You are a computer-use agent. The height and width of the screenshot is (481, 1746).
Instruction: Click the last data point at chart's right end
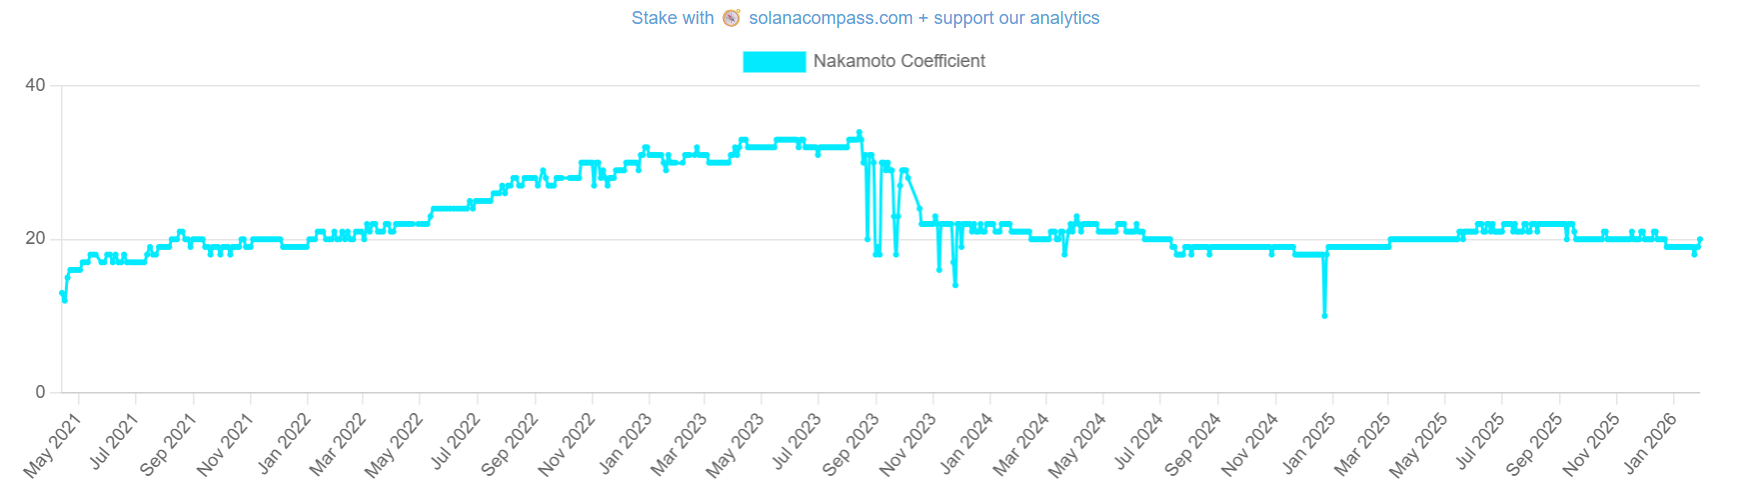click(x=1700, y=240)
